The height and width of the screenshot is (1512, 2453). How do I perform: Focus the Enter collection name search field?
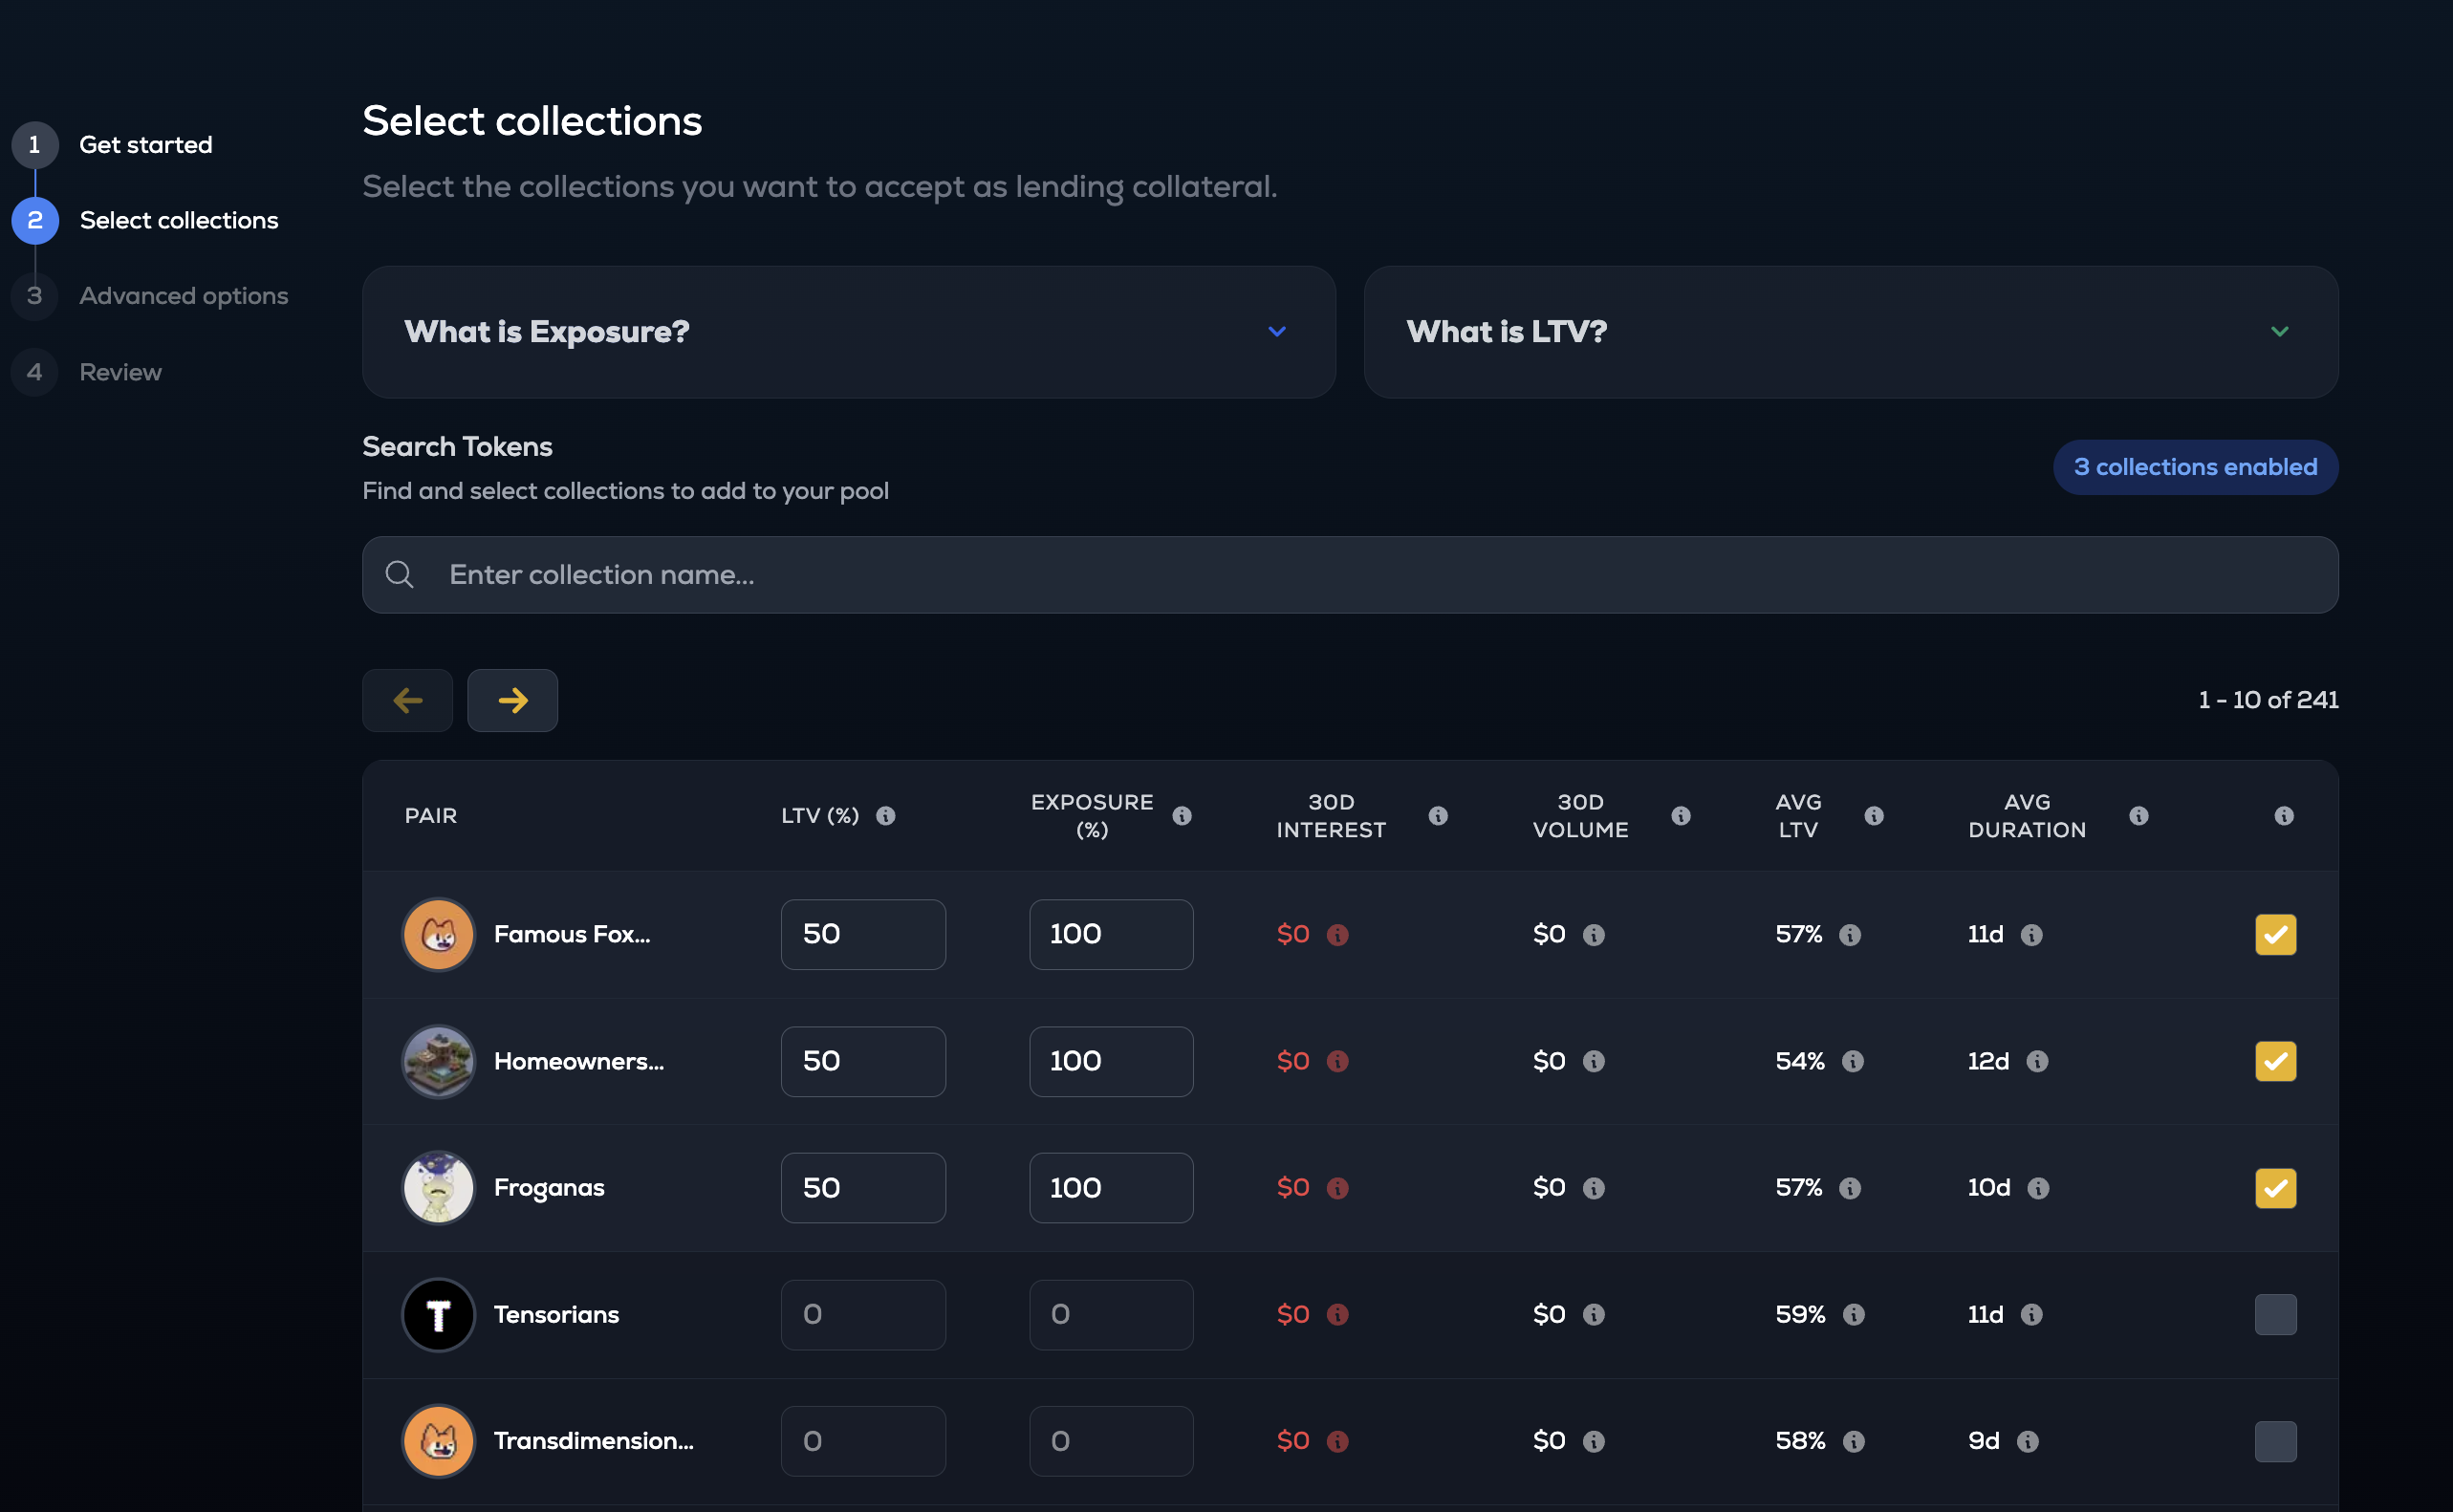1350,575
